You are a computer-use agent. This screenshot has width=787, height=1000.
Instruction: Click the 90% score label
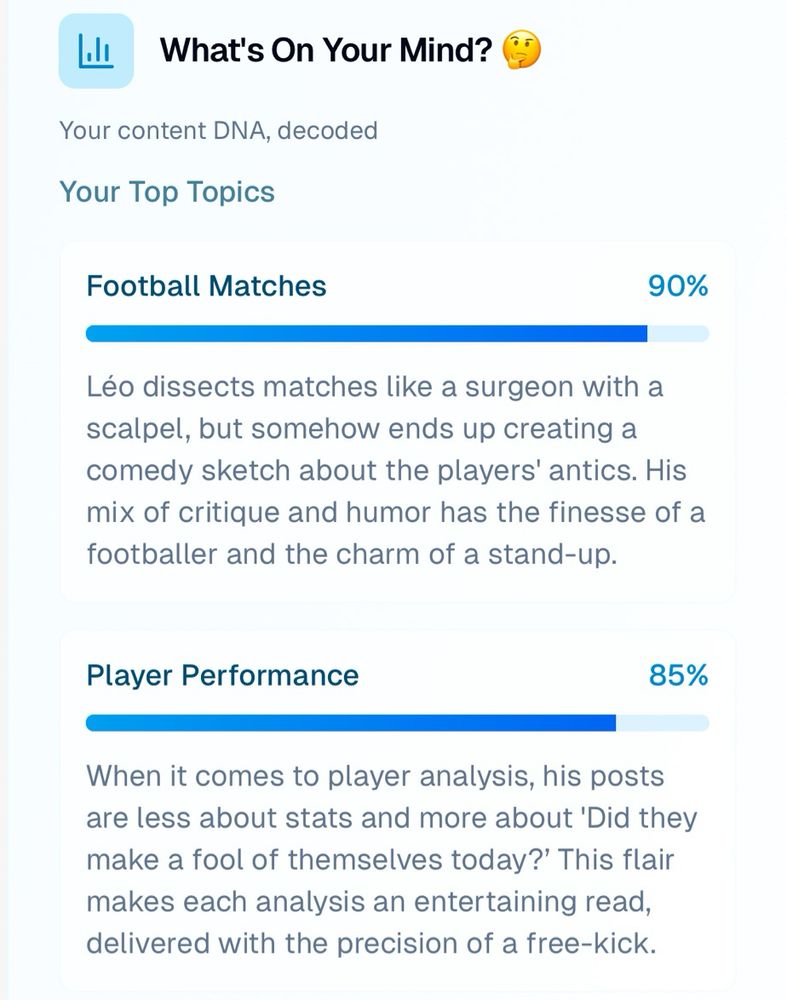[678, 286]
